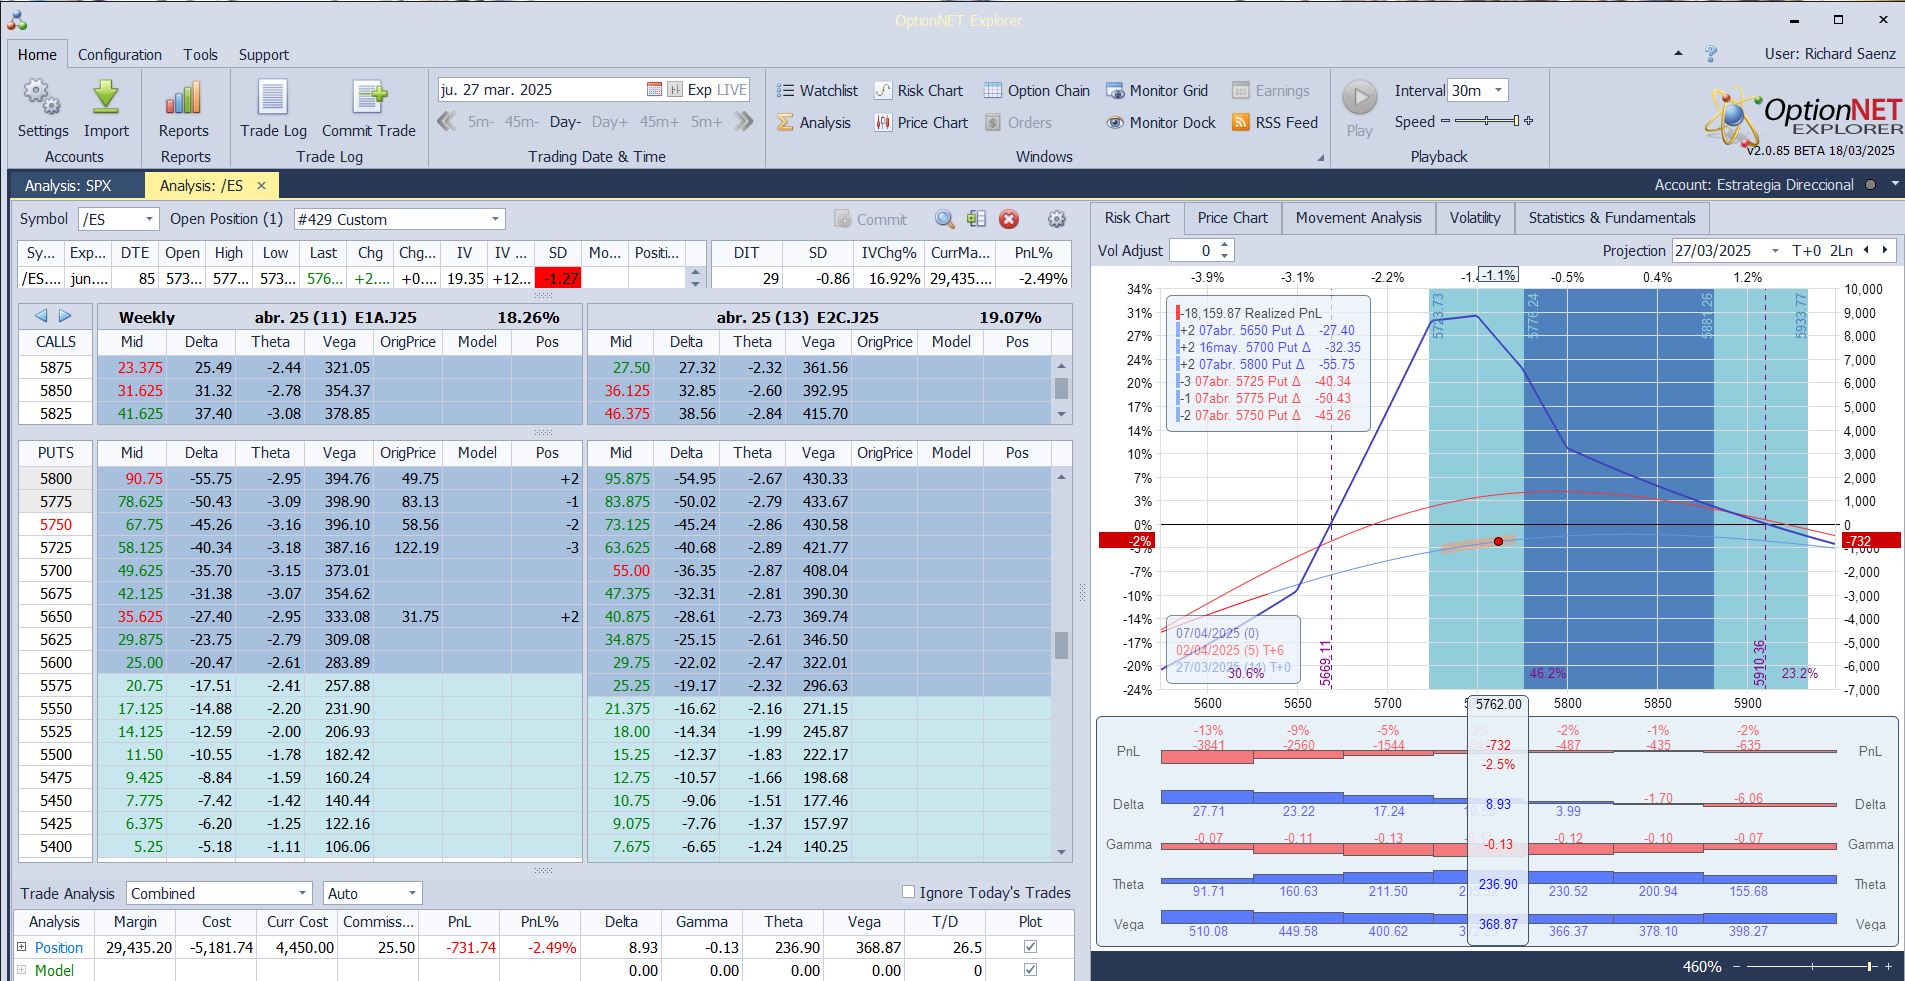Open the Interval 30m dropdown
The image size is (1905, 981).
1497,91
